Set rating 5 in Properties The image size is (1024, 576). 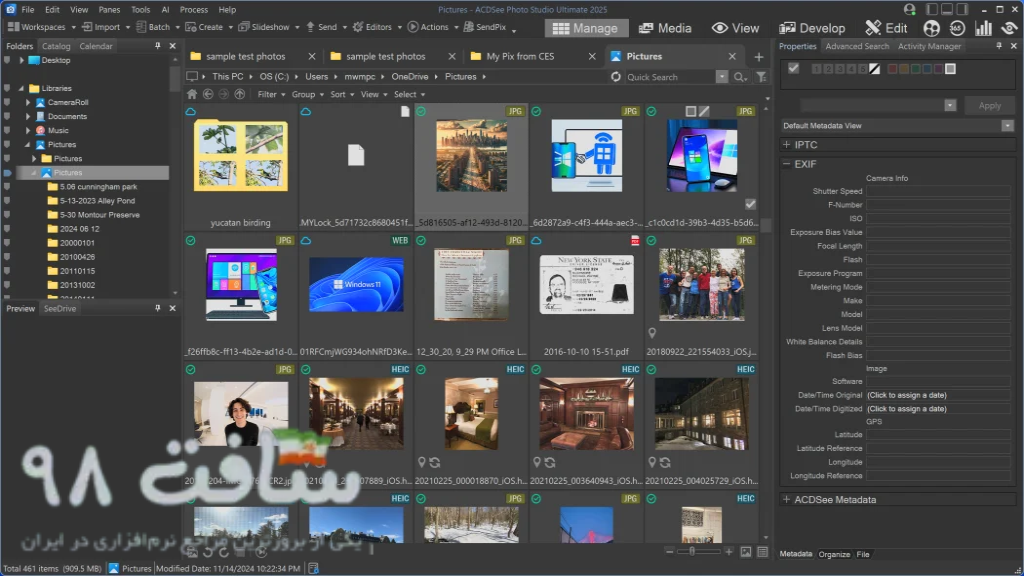pyautogui.click(x=863, y=69)
